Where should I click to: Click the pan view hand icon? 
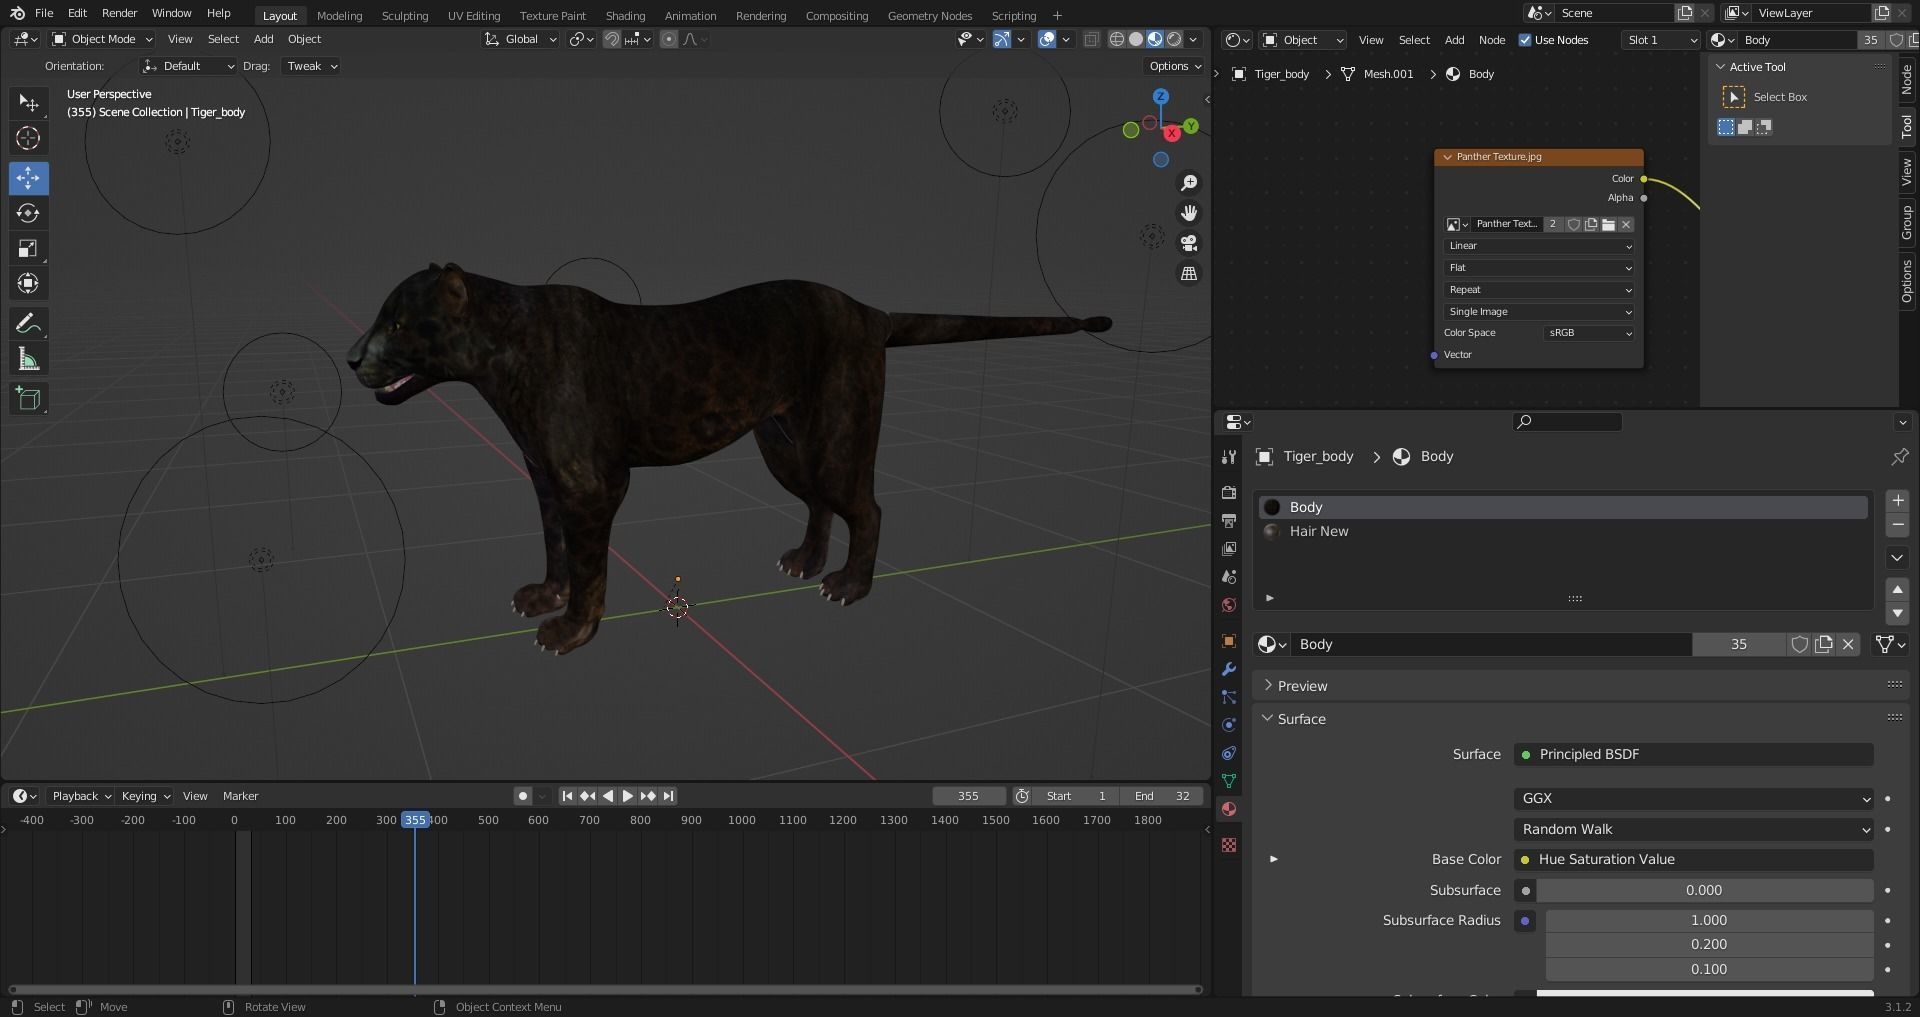coord(1189,213)
